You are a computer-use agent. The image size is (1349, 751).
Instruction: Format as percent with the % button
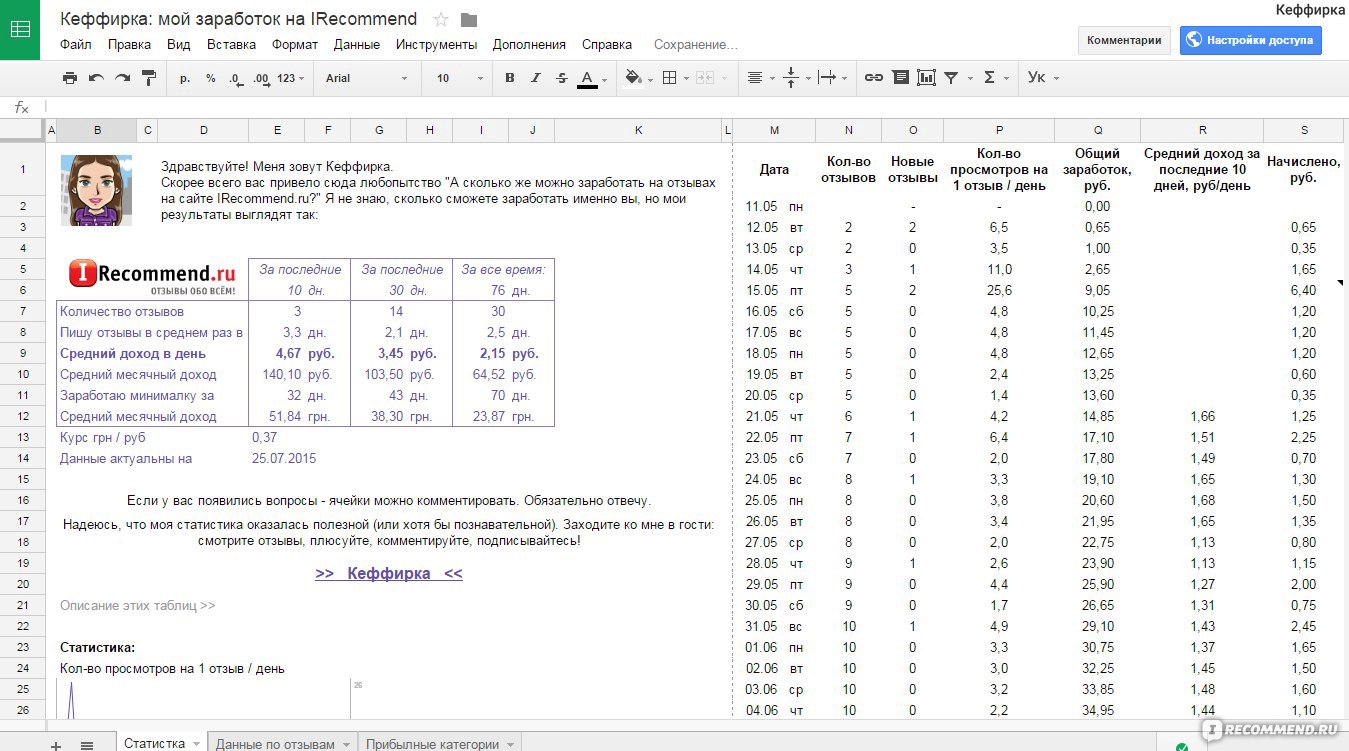pyautogui.click(x=211, y=78)
